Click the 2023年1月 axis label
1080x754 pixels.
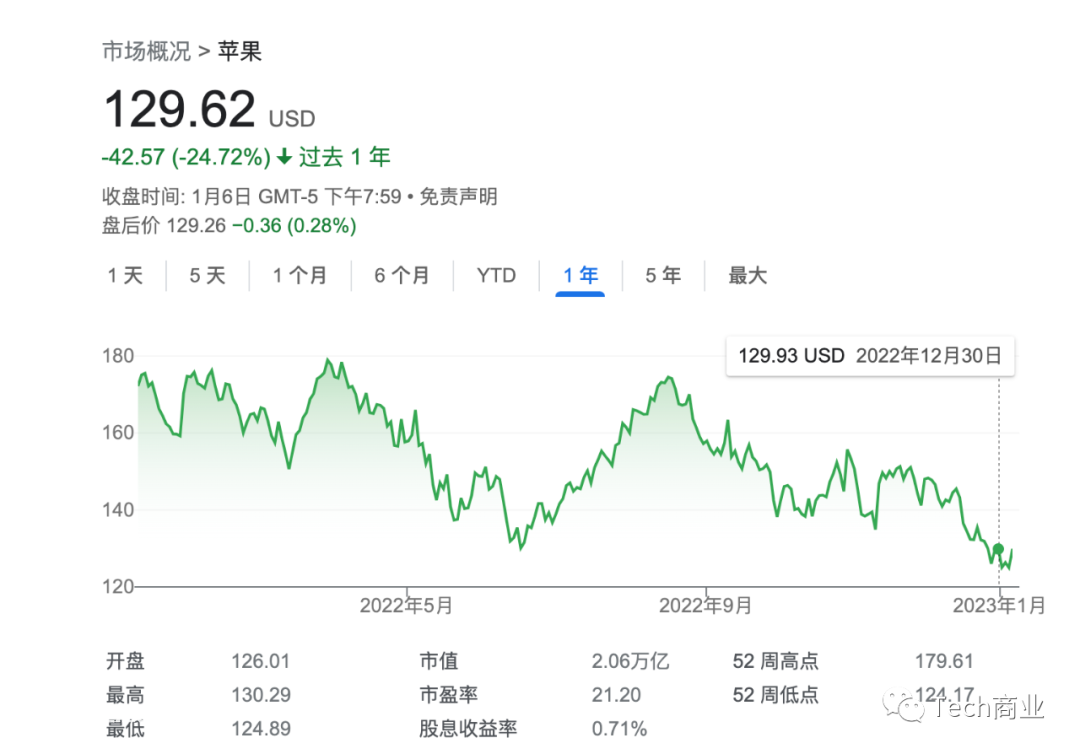(x=999, y=606)
